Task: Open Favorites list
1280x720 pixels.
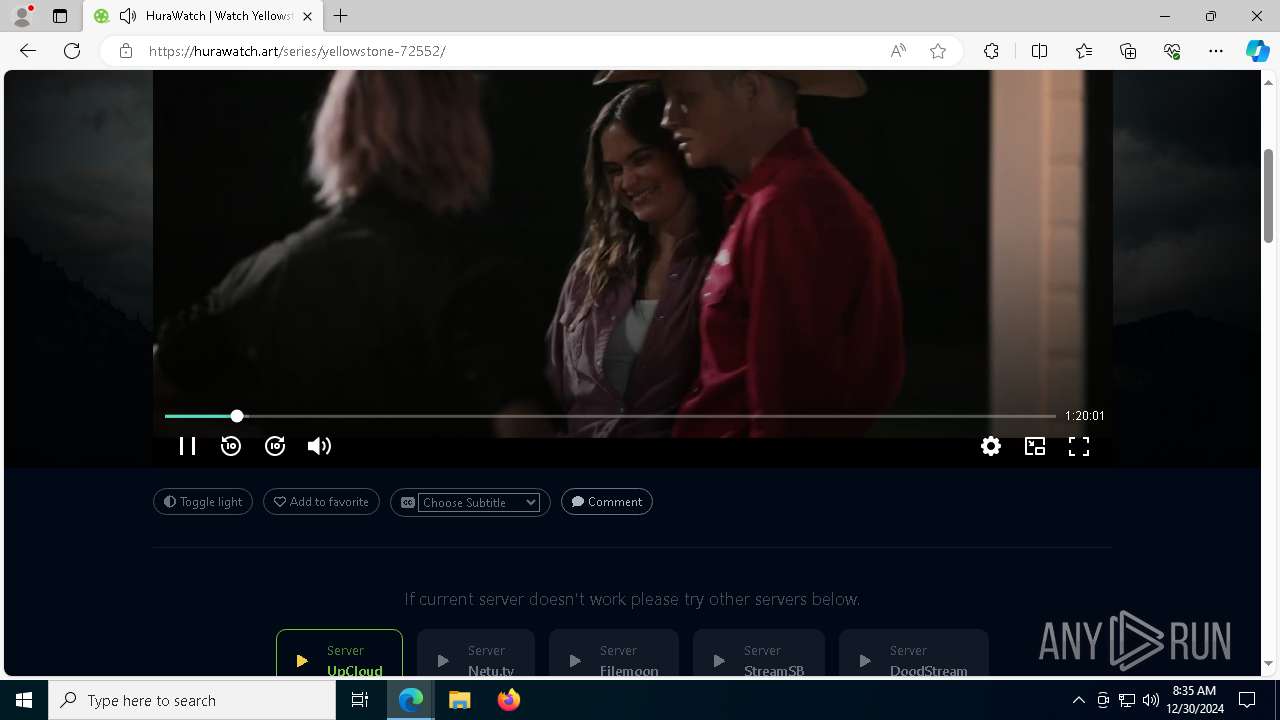Action: click(x=1084, y=51)
